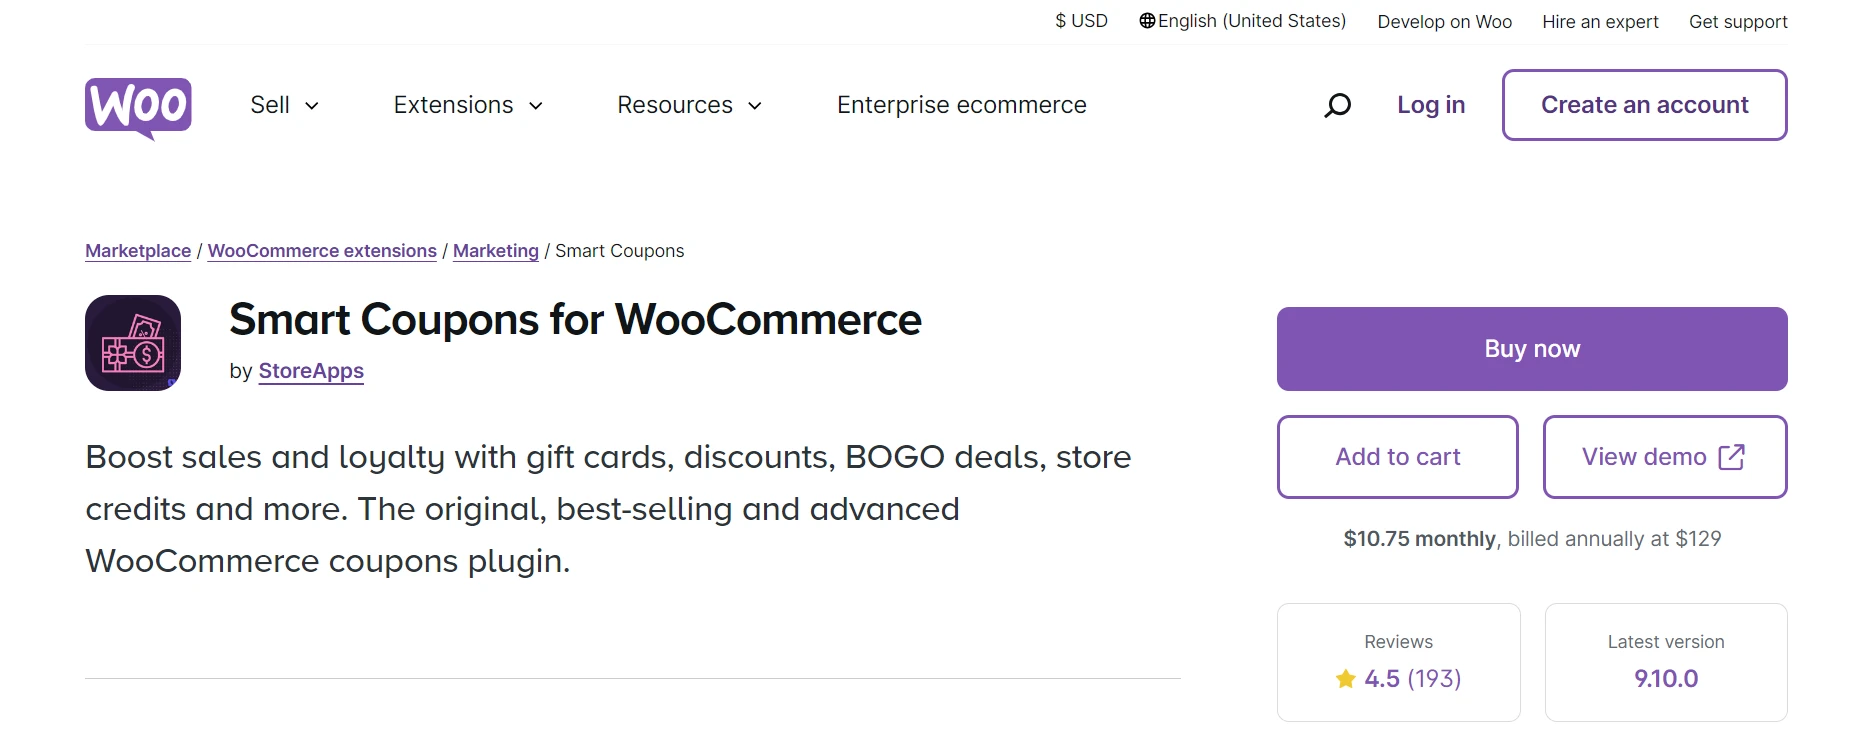Click the yellow star rating icon

click(1346, 679)
